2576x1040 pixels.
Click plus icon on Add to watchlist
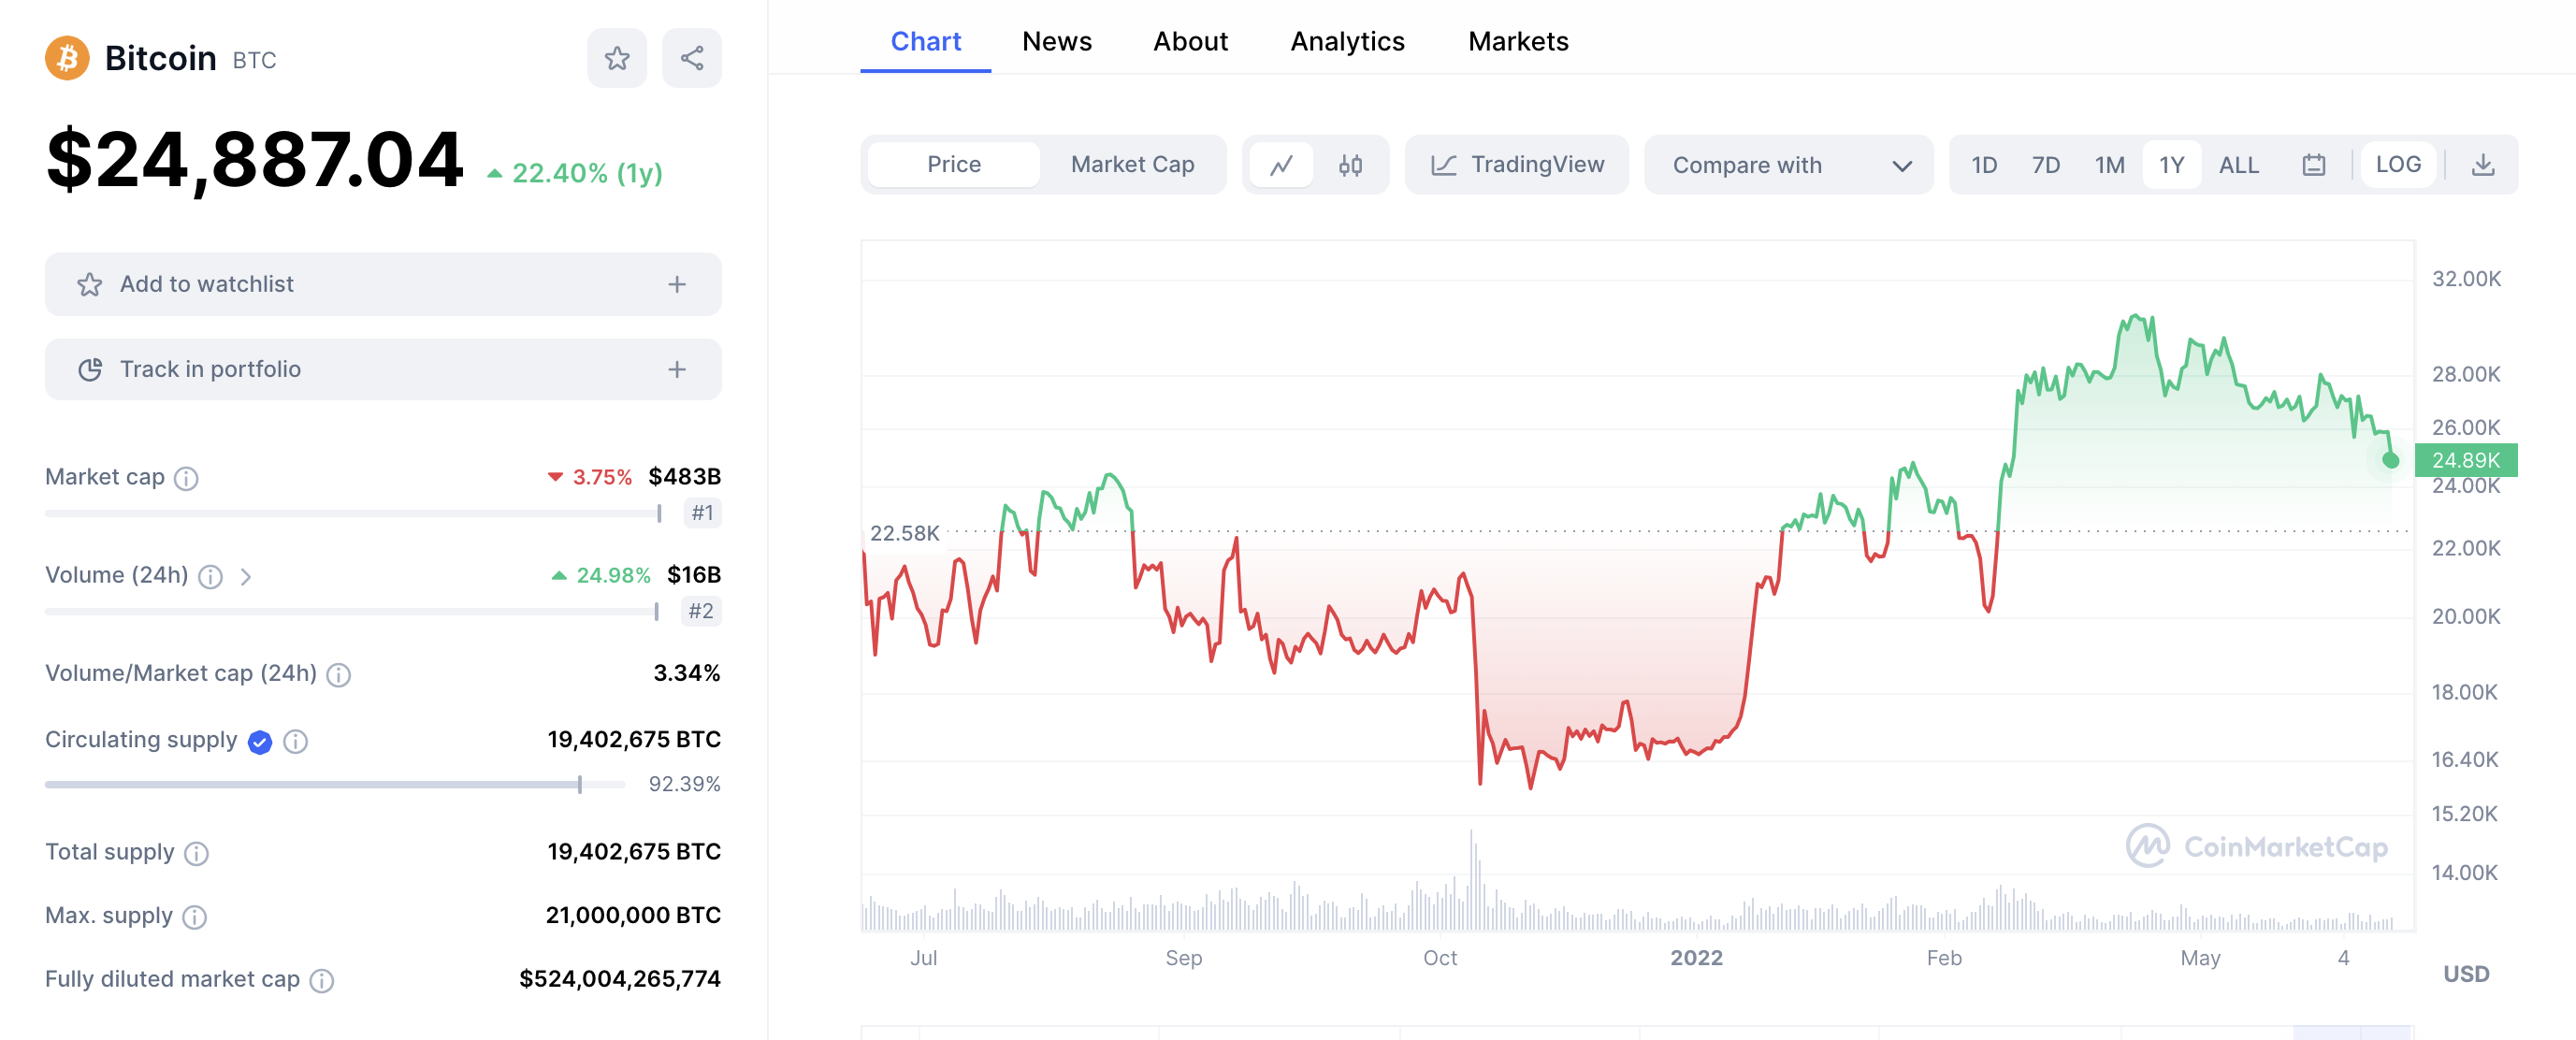677,285
